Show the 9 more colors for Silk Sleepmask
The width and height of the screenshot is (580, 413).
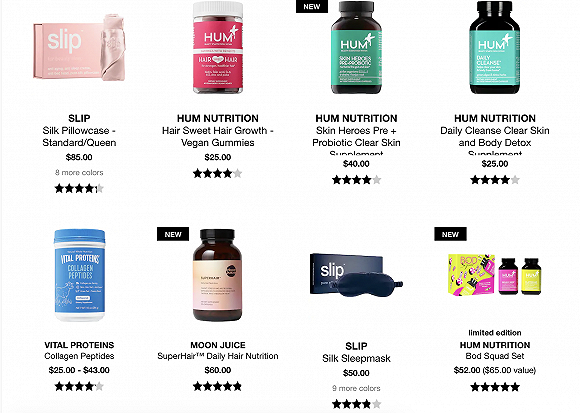[x=356, y=388]
